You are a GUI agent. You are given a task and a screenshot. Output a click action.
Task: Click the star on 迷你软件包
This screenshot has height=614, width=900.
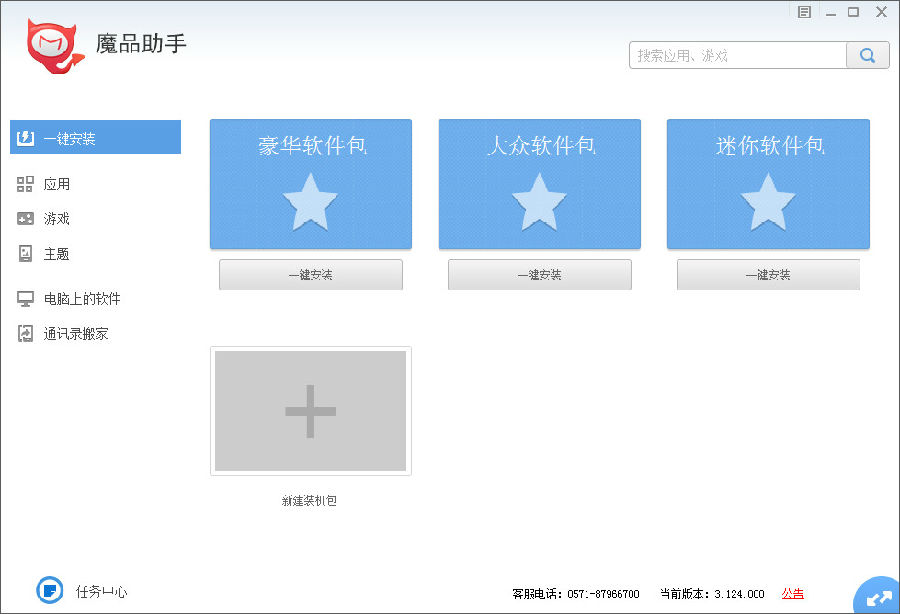(768, 202)
